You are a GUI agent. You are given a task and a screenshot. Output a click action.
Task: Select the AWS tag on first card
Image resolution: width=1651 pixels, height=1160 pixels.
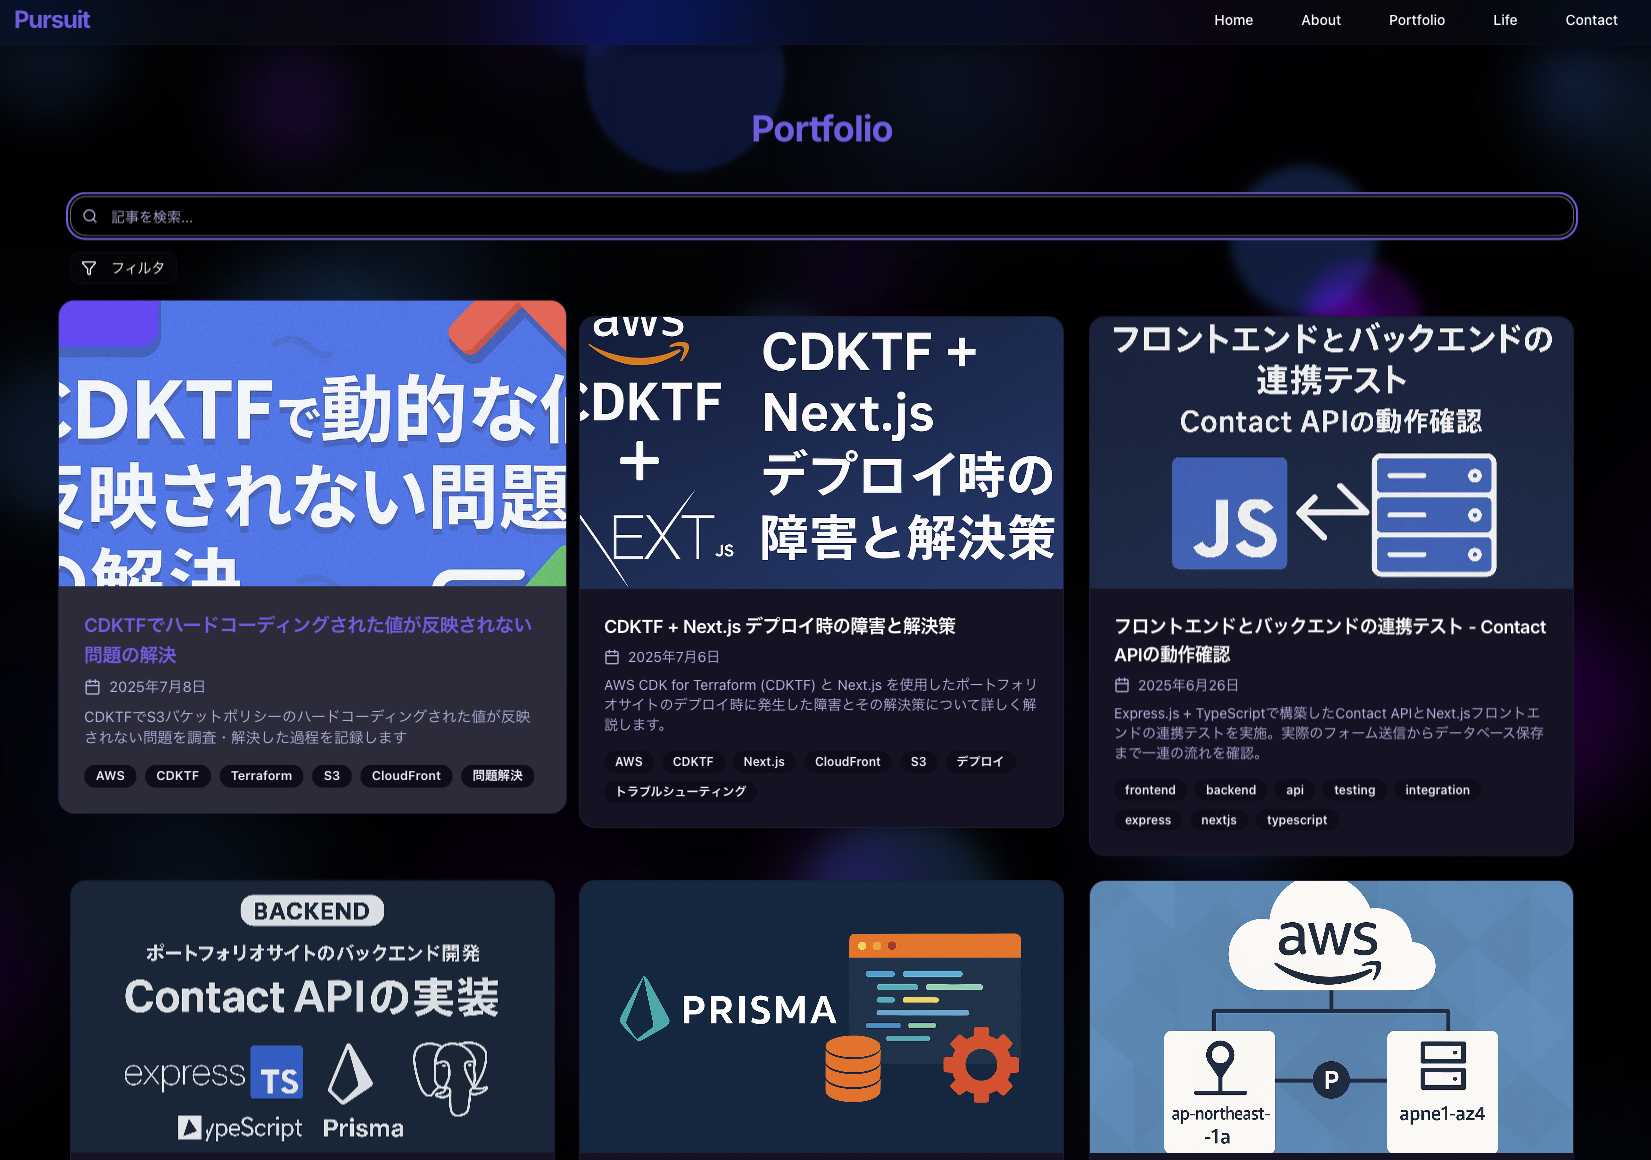(110, 776)
